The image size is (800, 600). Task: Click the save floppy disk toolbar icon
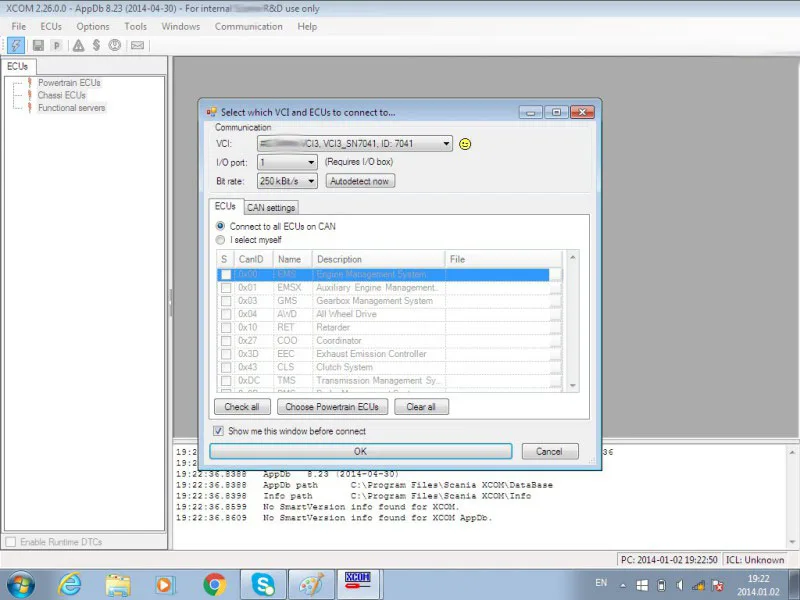pyautogui.click(x=38, y=45)
